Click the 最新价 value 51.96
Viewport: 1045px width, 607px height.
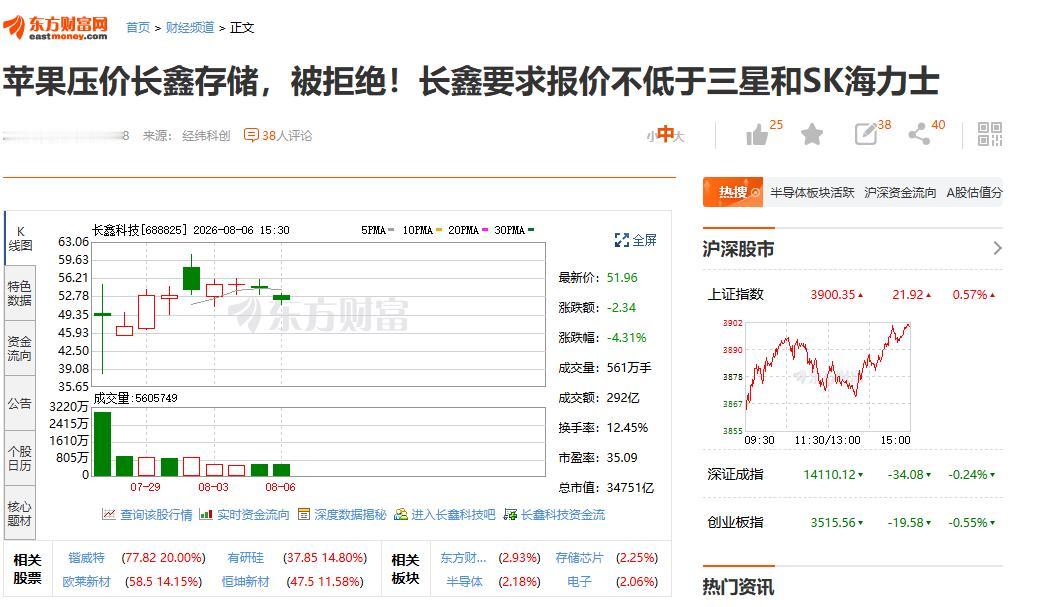pos(622,277)
